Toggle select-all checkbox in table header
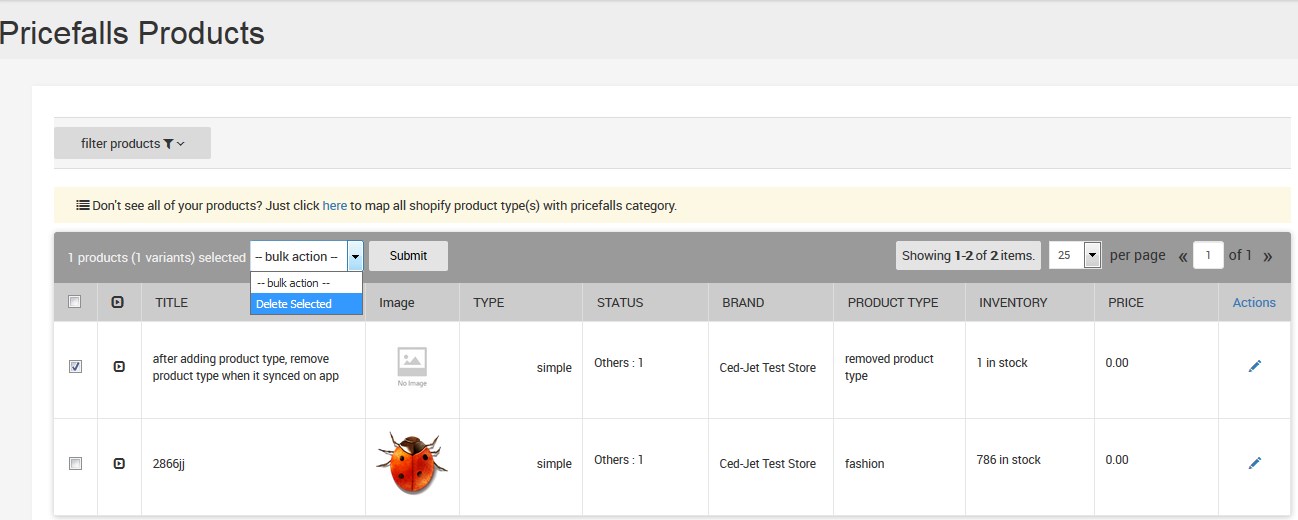 74,302
